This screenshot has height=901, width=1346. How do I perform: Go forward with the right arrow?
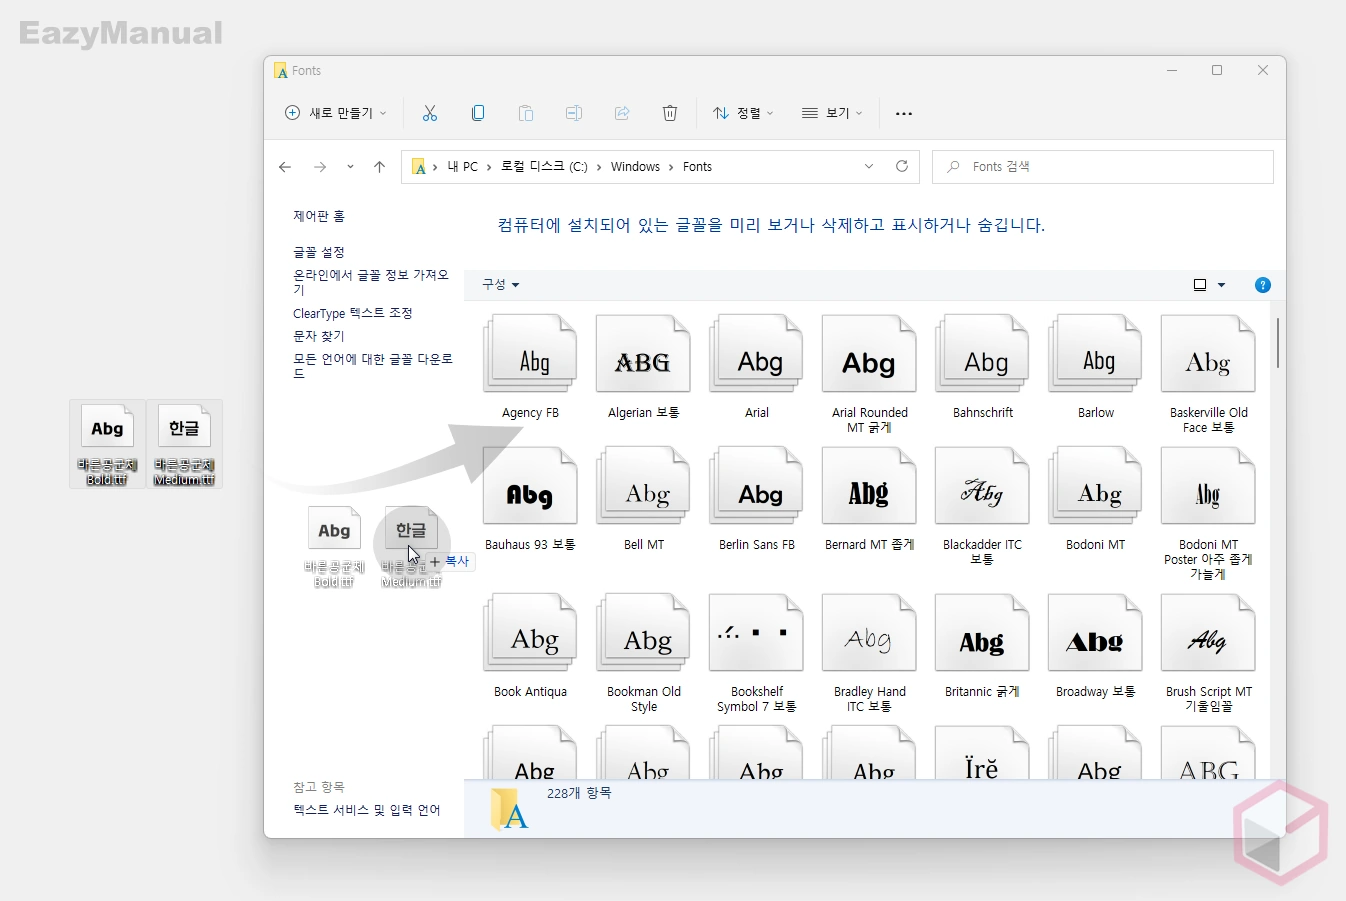pos(320,167)
